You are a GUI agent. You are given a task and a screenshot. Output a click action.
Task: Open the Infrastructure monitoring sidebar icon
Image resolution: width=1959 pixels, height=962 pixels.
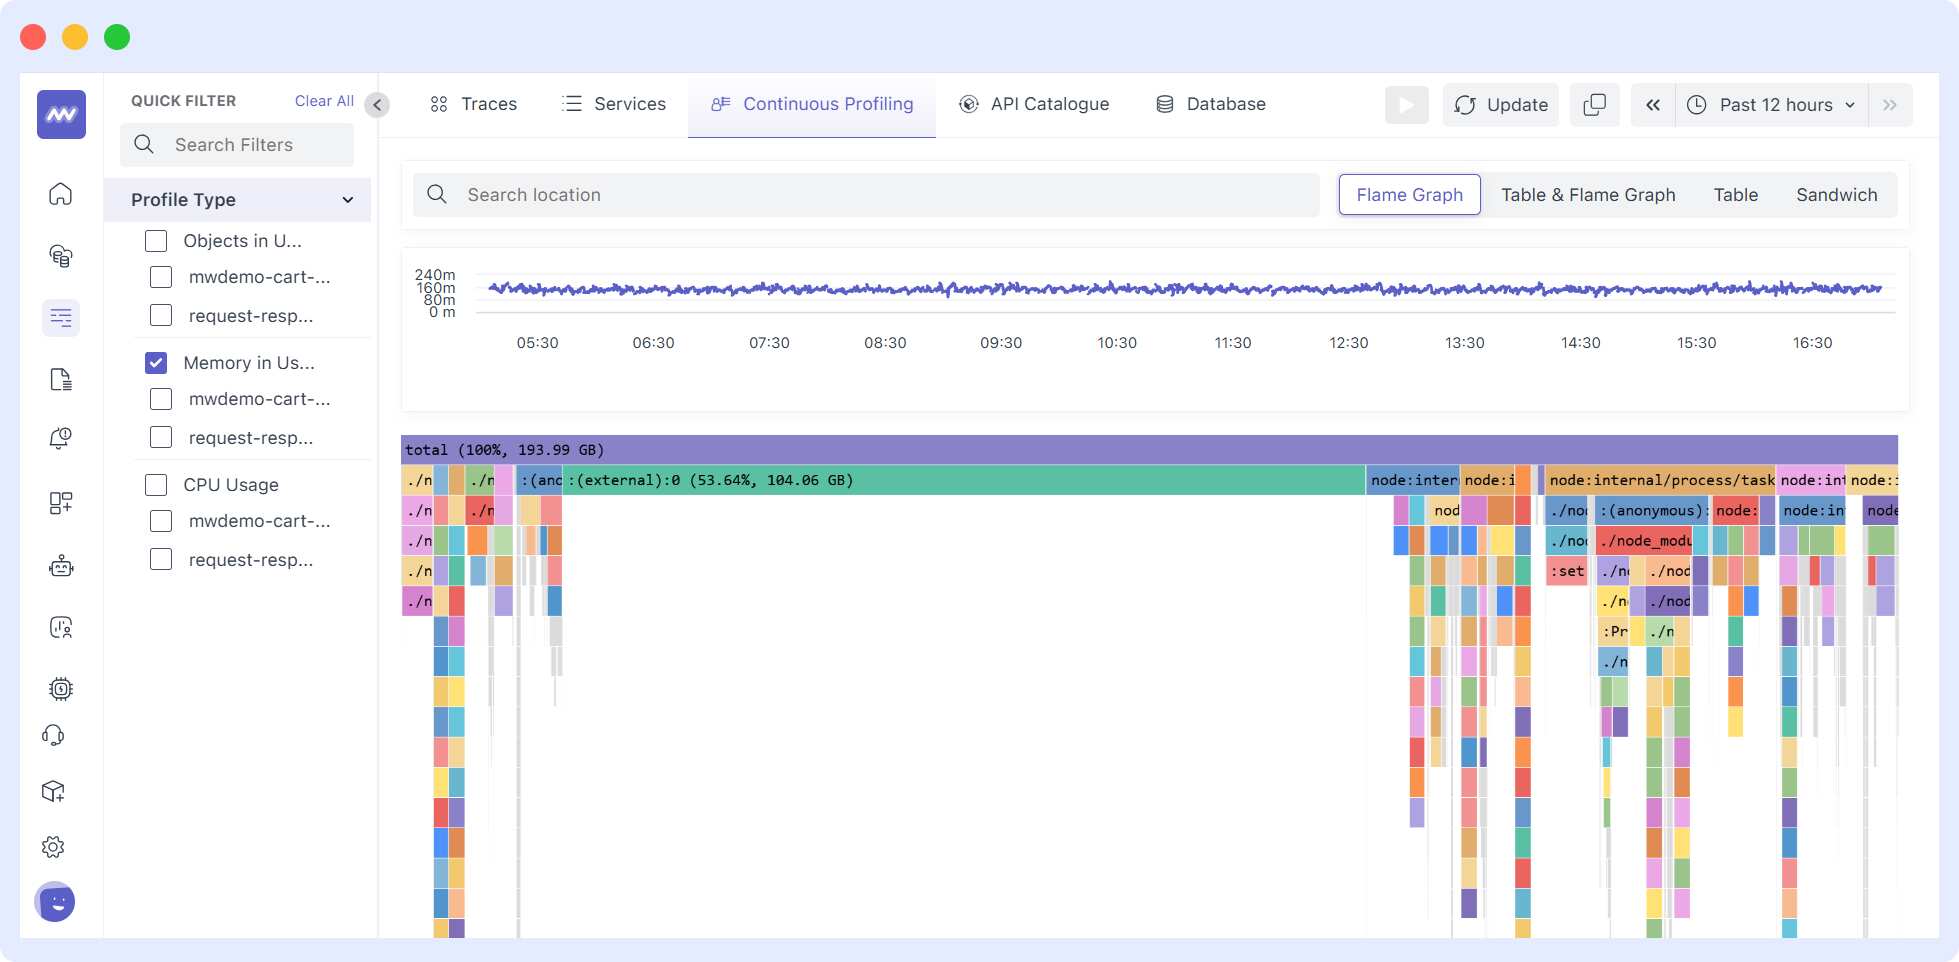[x=60, y=257]
